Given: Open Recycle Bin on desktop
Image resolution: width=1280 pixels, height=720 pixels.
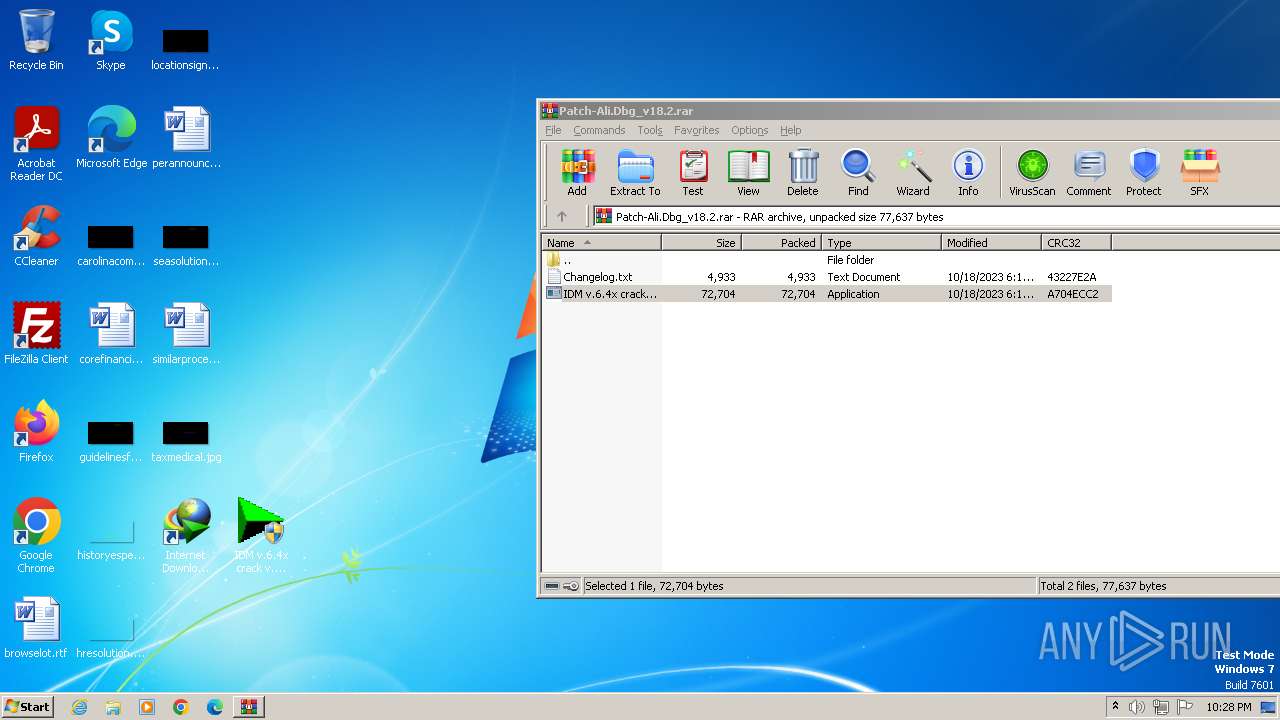Looking at the screenshot, I should click(x=36, y=40).
